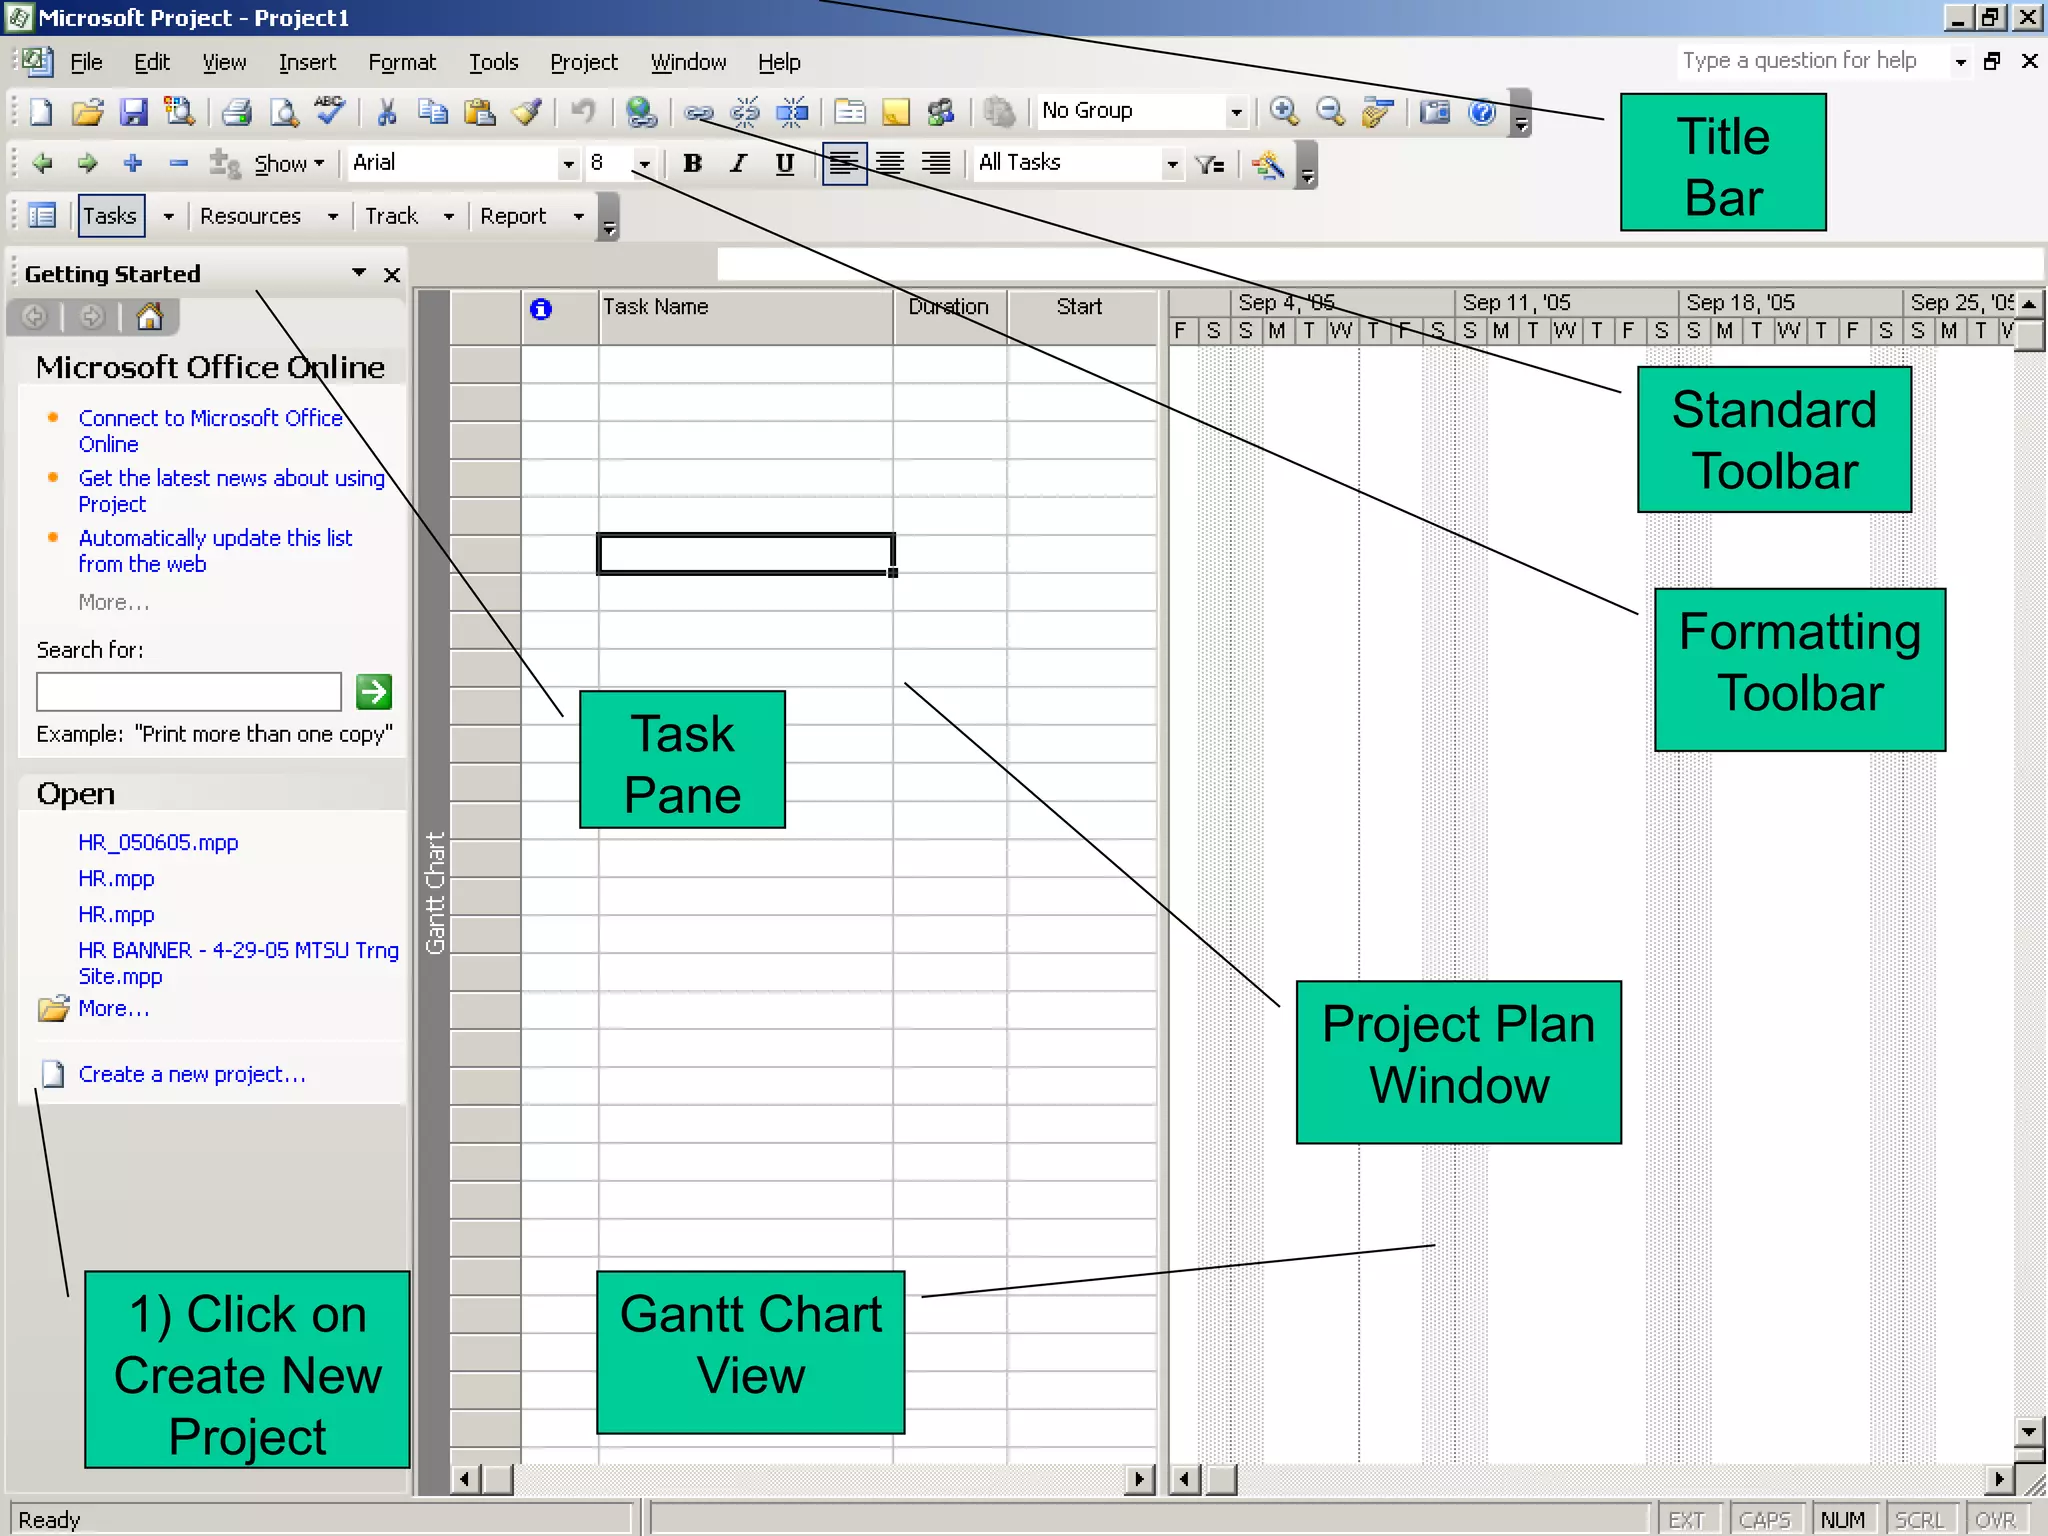Click the Cut scissors icon

[386, 112]
